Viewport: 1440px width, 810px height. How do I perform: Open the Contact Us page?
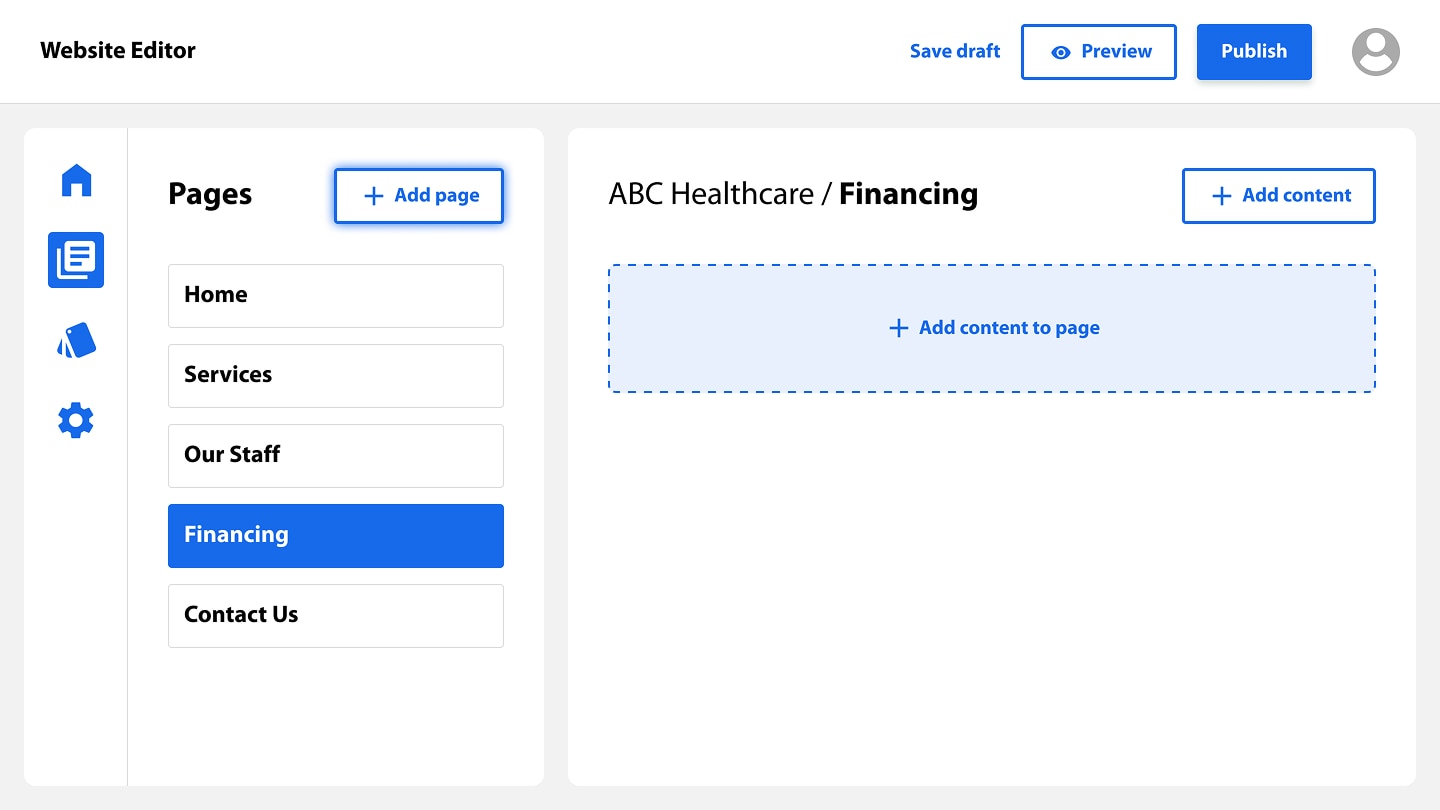(335, 615)
